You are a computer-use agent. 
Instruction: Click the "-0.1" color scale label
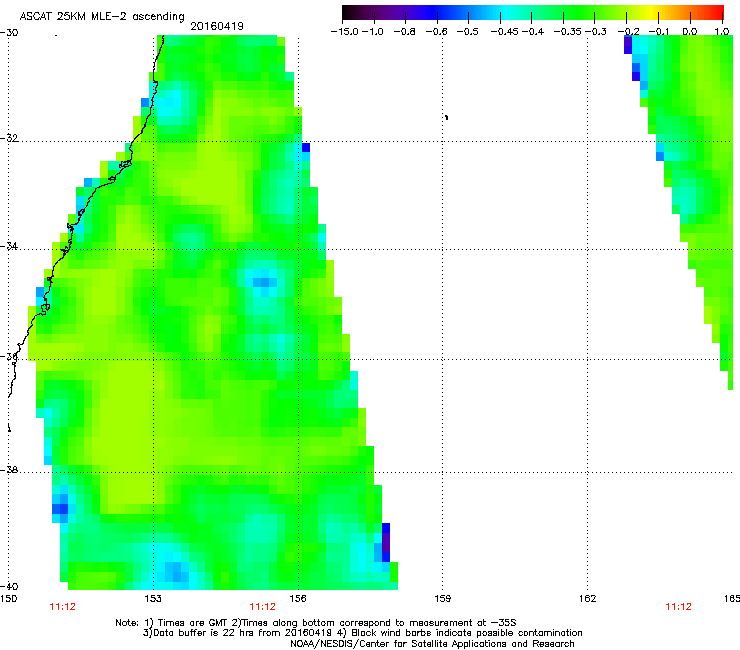click(x=659, y=32)
